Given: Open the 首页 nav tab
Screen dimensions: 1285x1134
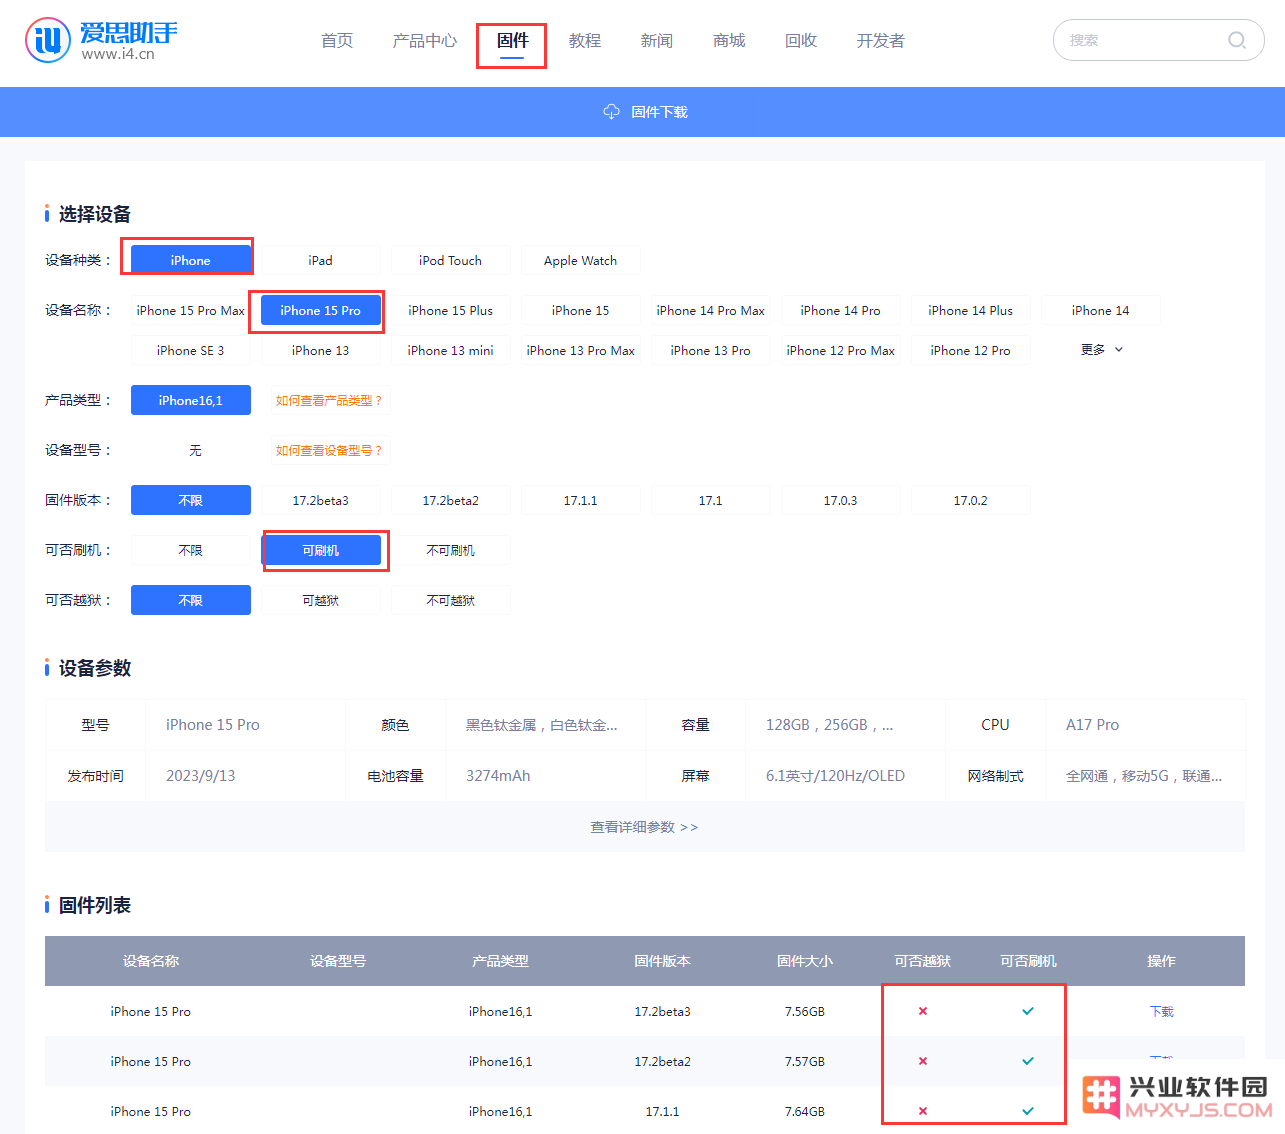Looking at the screenshot, I should click(337, 41).
